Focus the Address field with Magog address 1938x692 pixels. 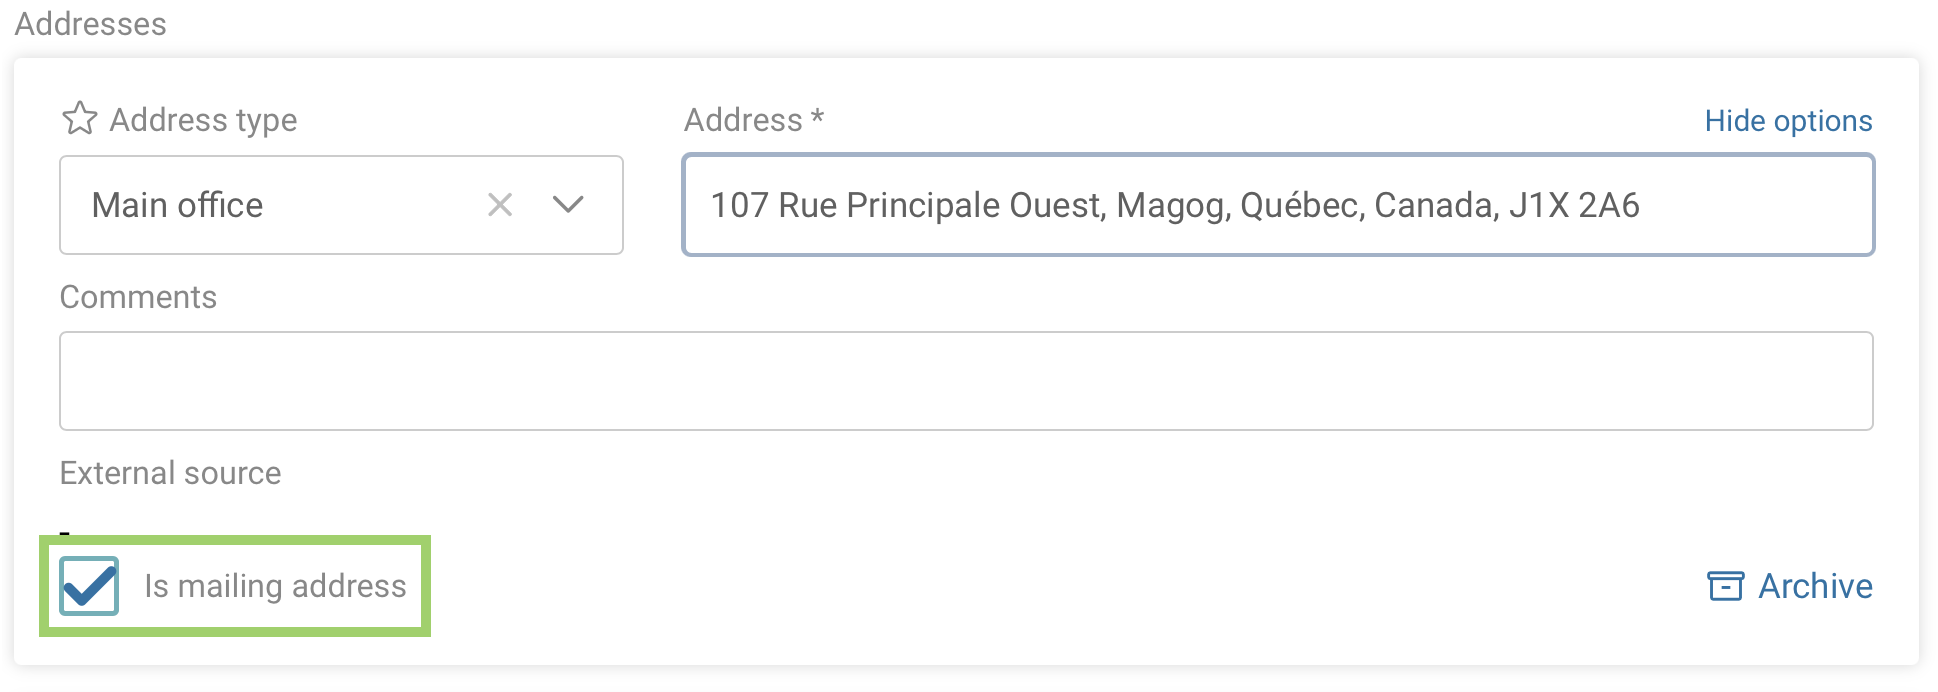tap(1278, 205)
